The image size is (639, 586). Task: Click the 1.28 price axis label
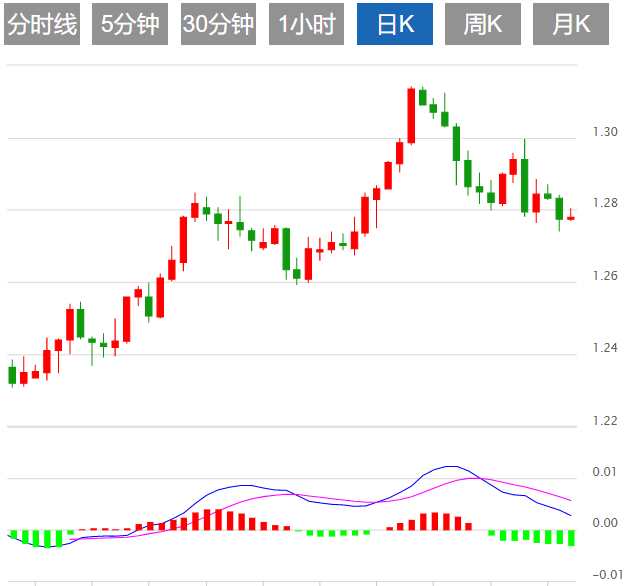(604, 204)
